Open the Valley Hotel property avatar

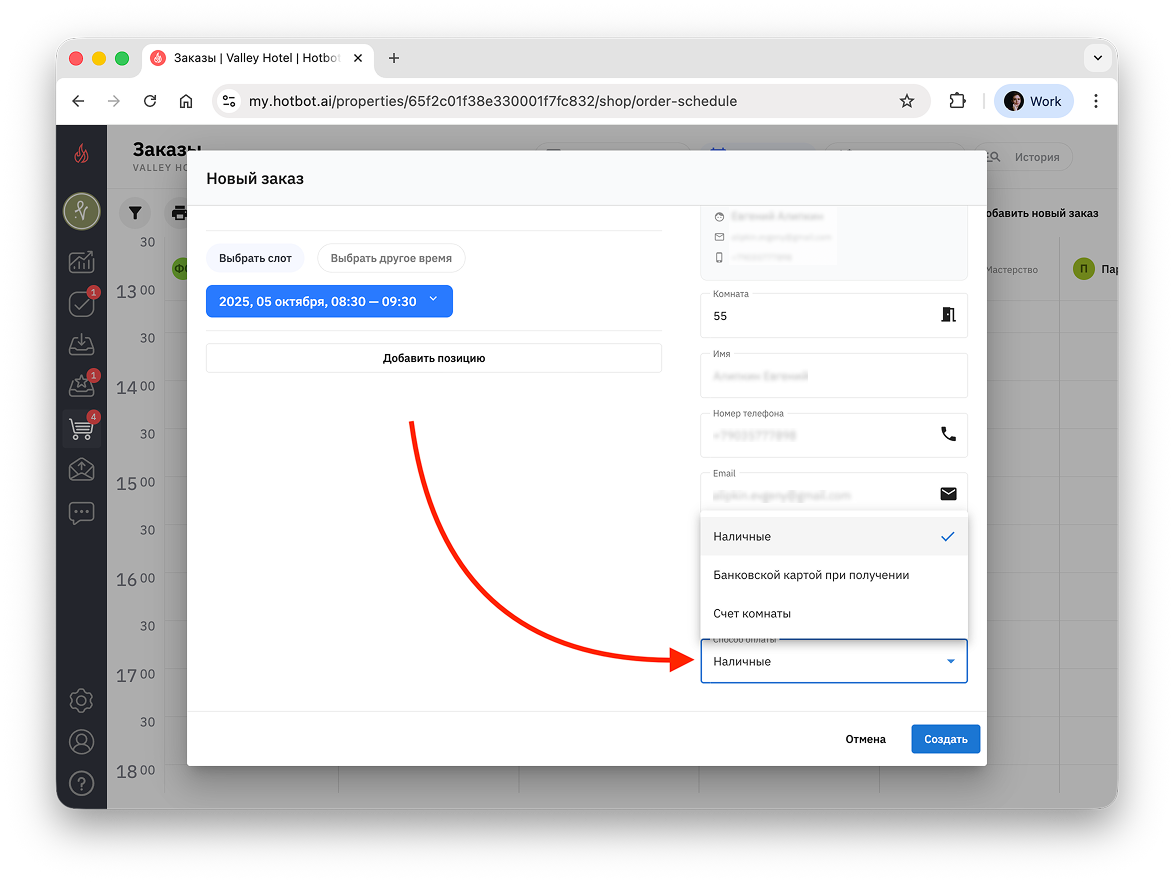(82, 211)
